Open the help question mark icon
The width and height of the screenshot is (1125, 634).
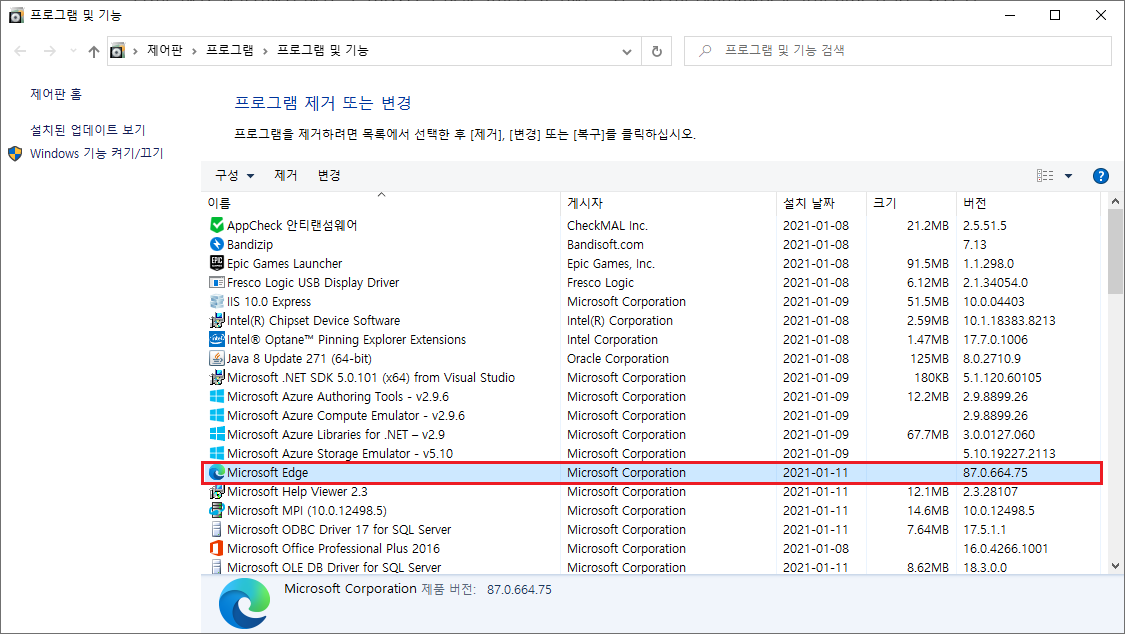tap(1101, 176)
